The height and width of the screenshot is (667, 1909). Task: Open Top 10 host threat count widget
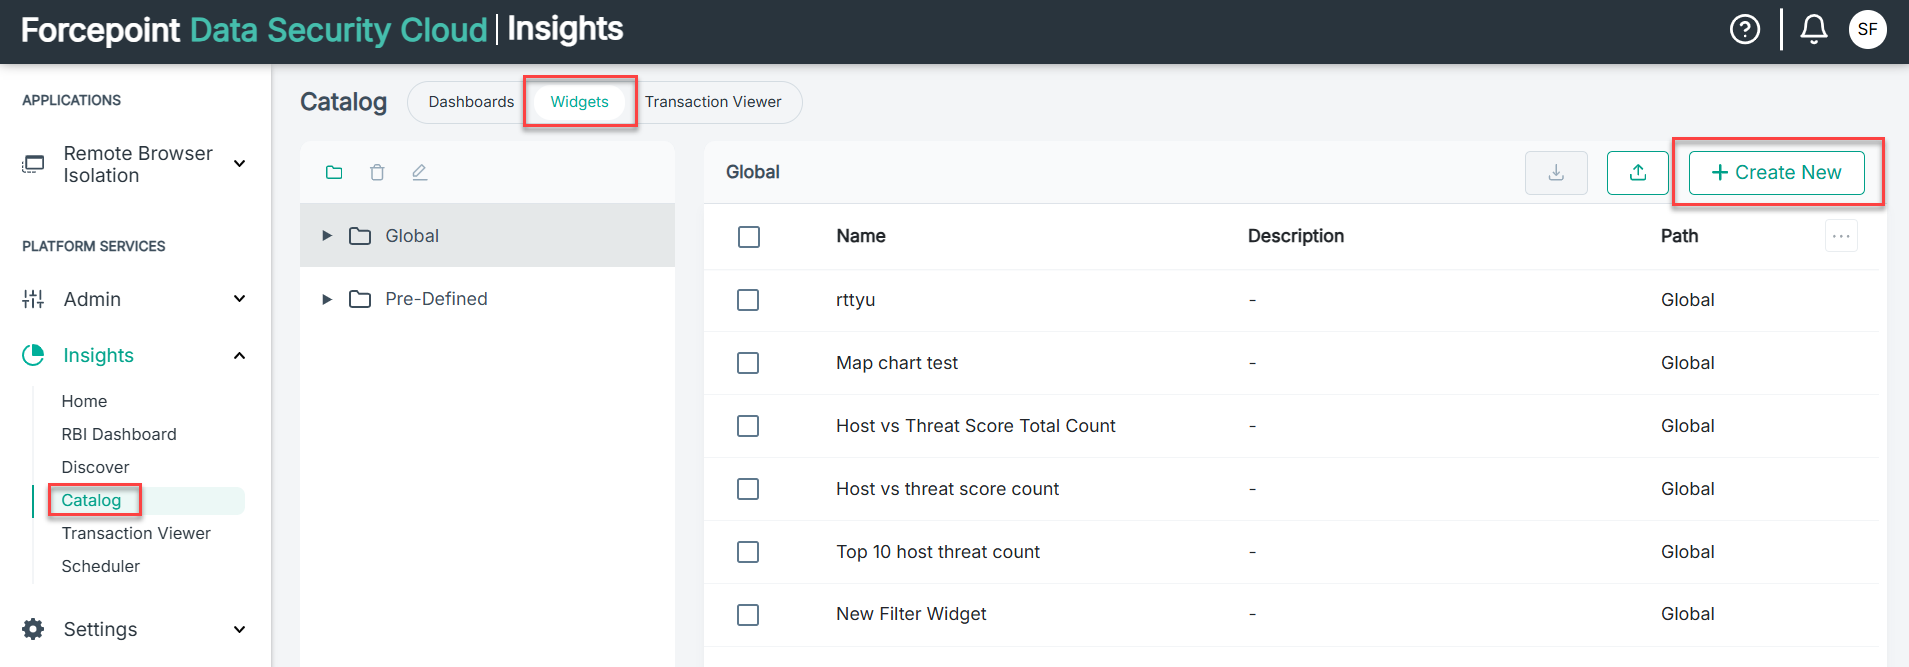click(938, 552)
